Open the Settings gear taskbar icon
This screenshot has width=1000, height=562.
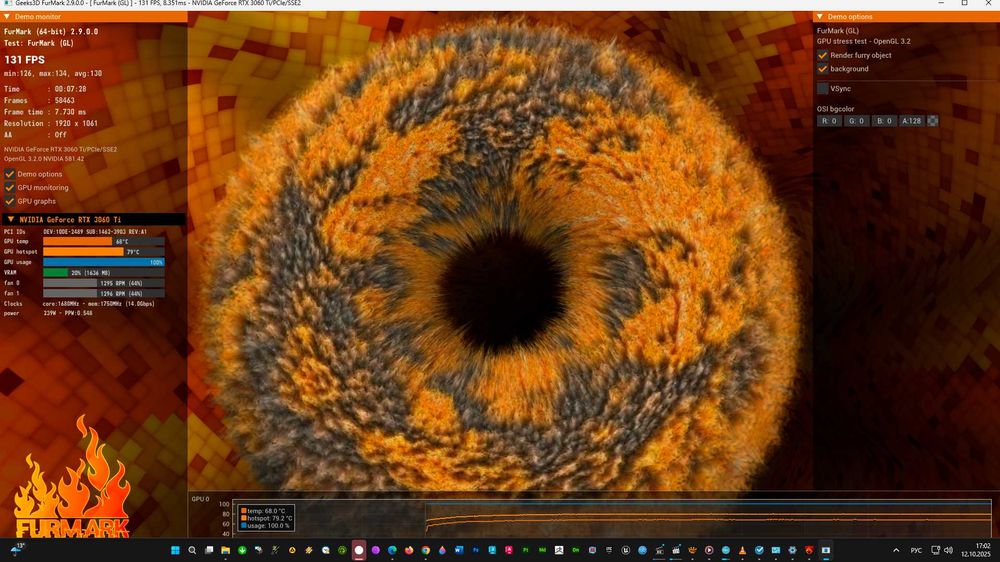coord(792,550)
